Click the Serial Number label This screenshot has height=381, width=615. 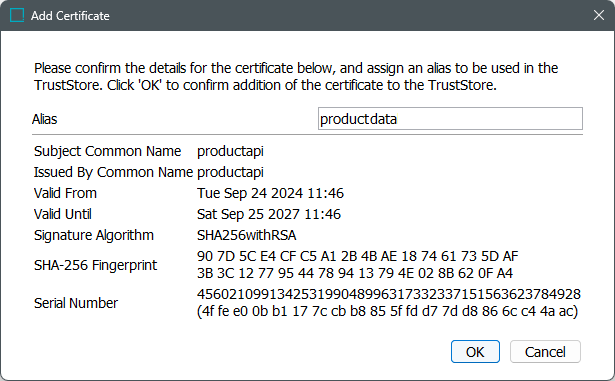(x=76, y=303)
